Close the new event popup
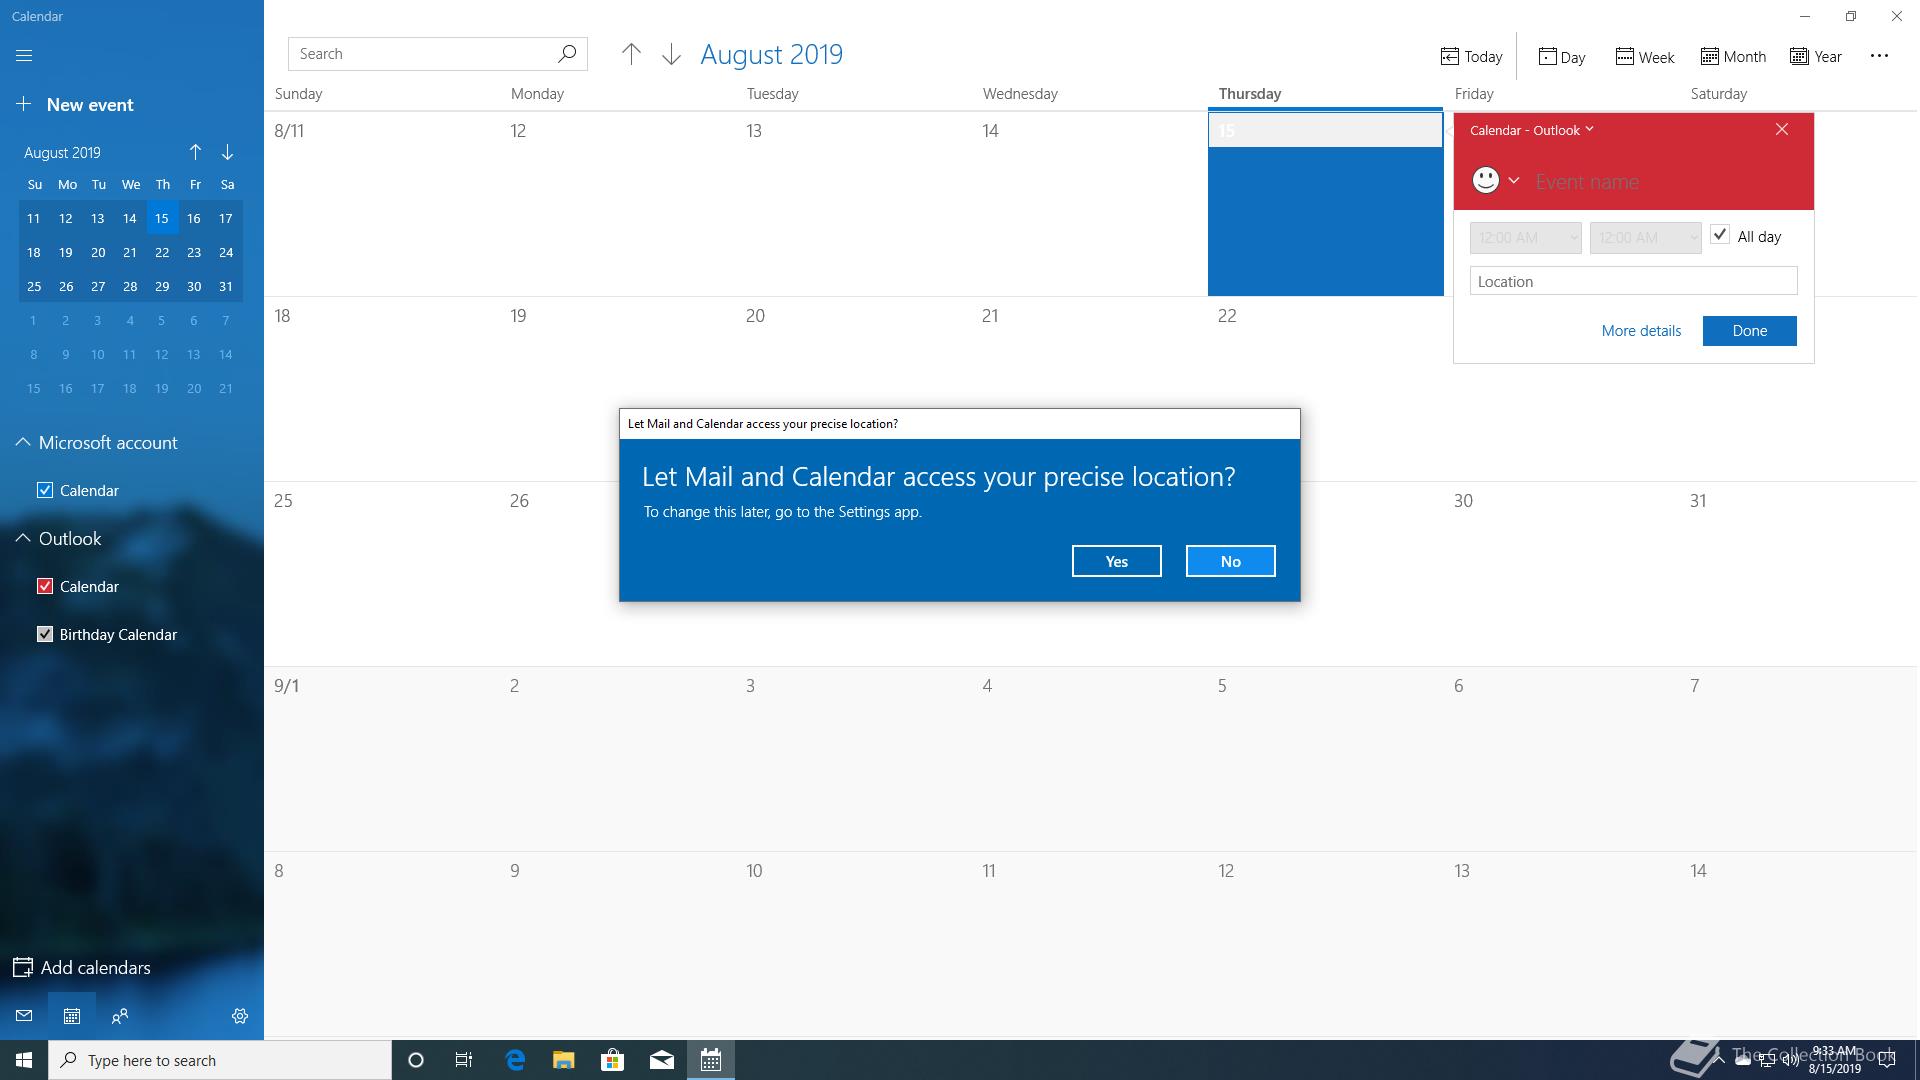Viewport: 1920px width, 1080px height. click(x=1782, y=129)
